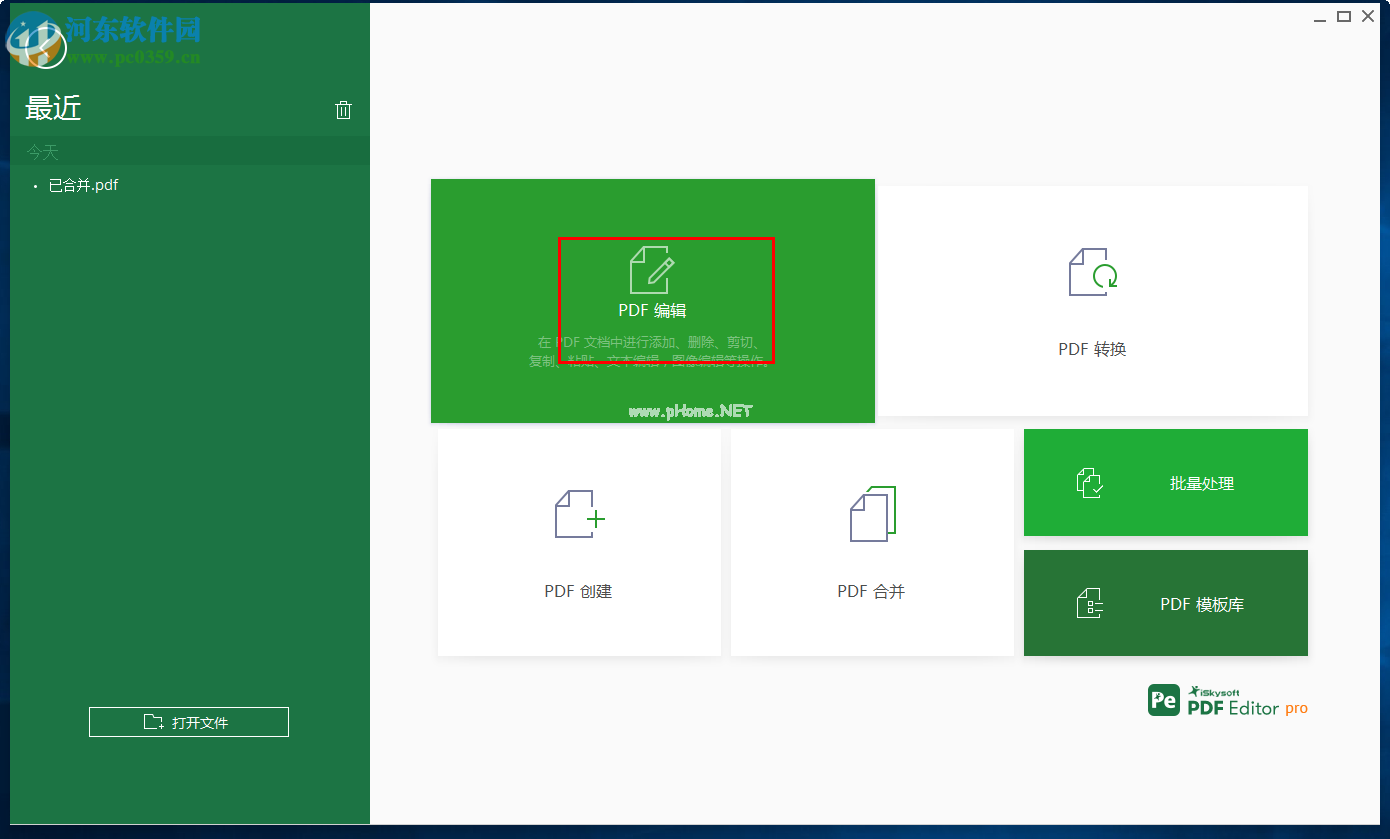The width and height of the screenshot is (1390, 839).
Task: Clear recent list with trash icon
Action: click(x=343, y=110)
